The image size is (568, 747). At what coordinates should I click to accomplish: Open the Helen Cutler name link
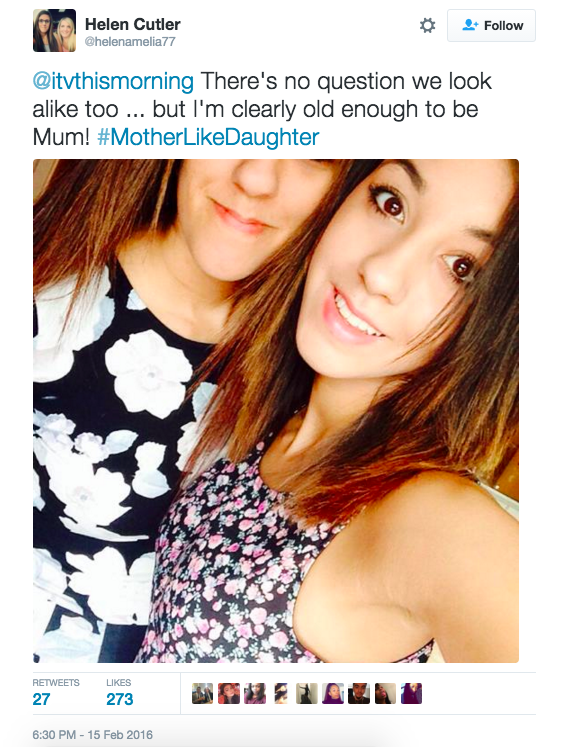[132, 24]
